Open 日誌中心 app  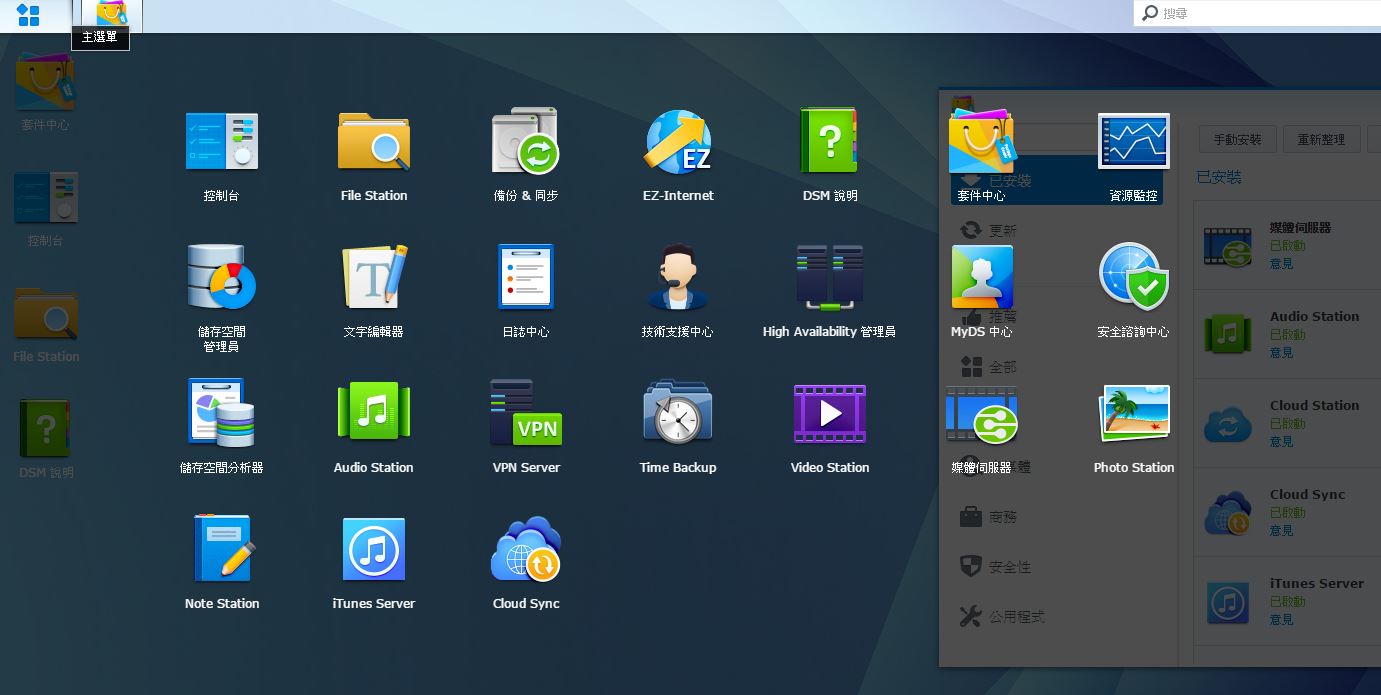[x=525, y=291]
